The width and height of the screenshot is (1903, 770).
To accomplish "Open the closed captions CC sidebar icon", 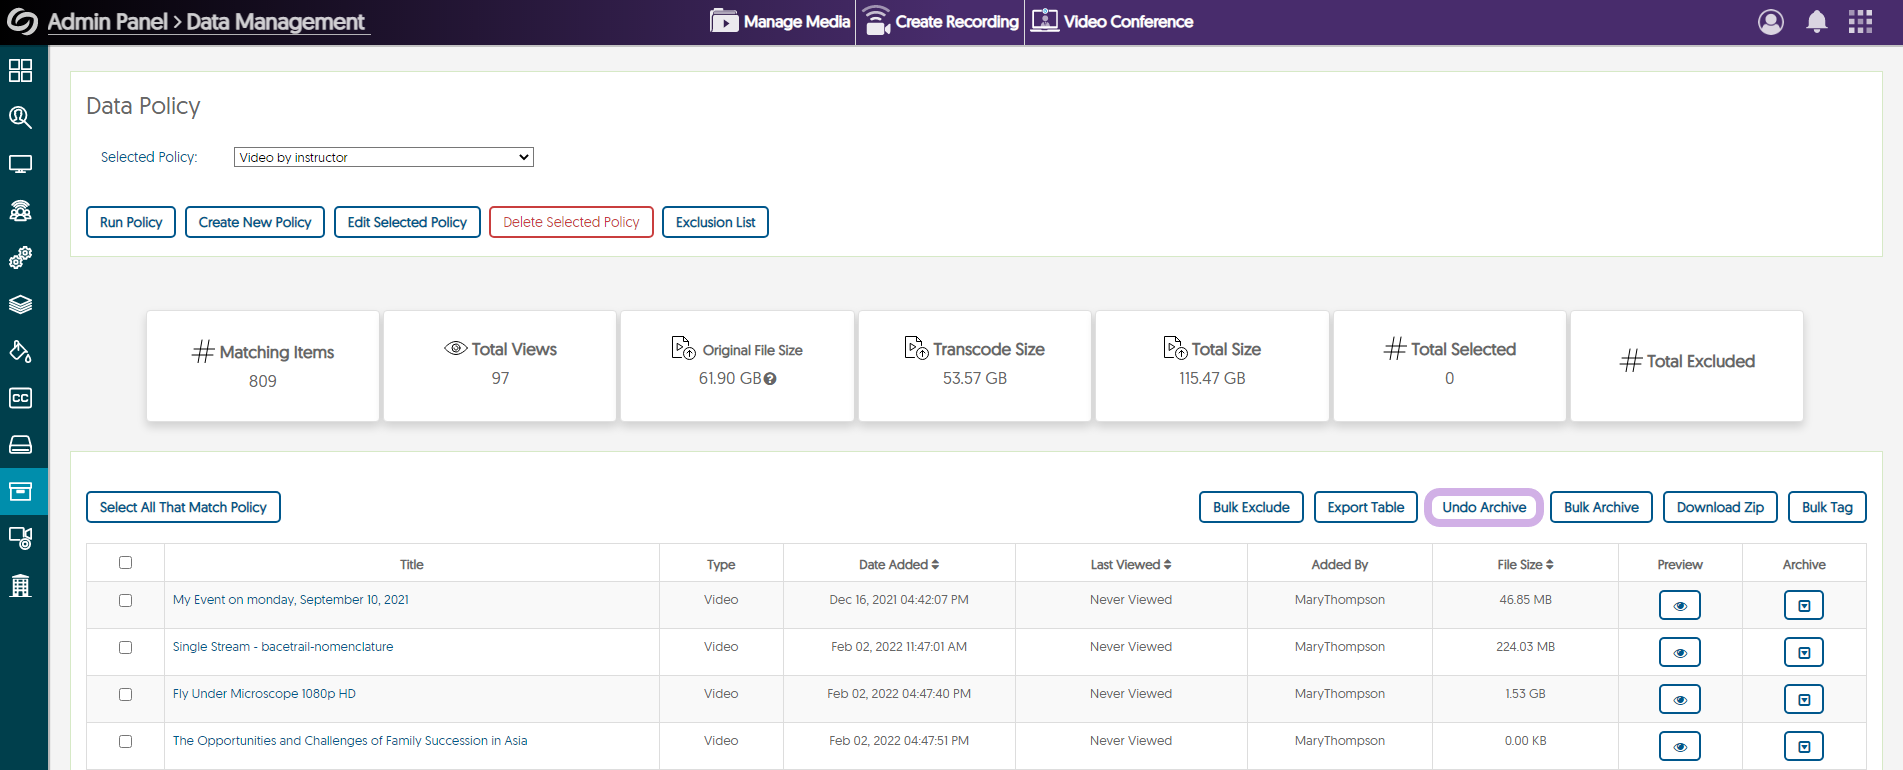I will [20, 398].
